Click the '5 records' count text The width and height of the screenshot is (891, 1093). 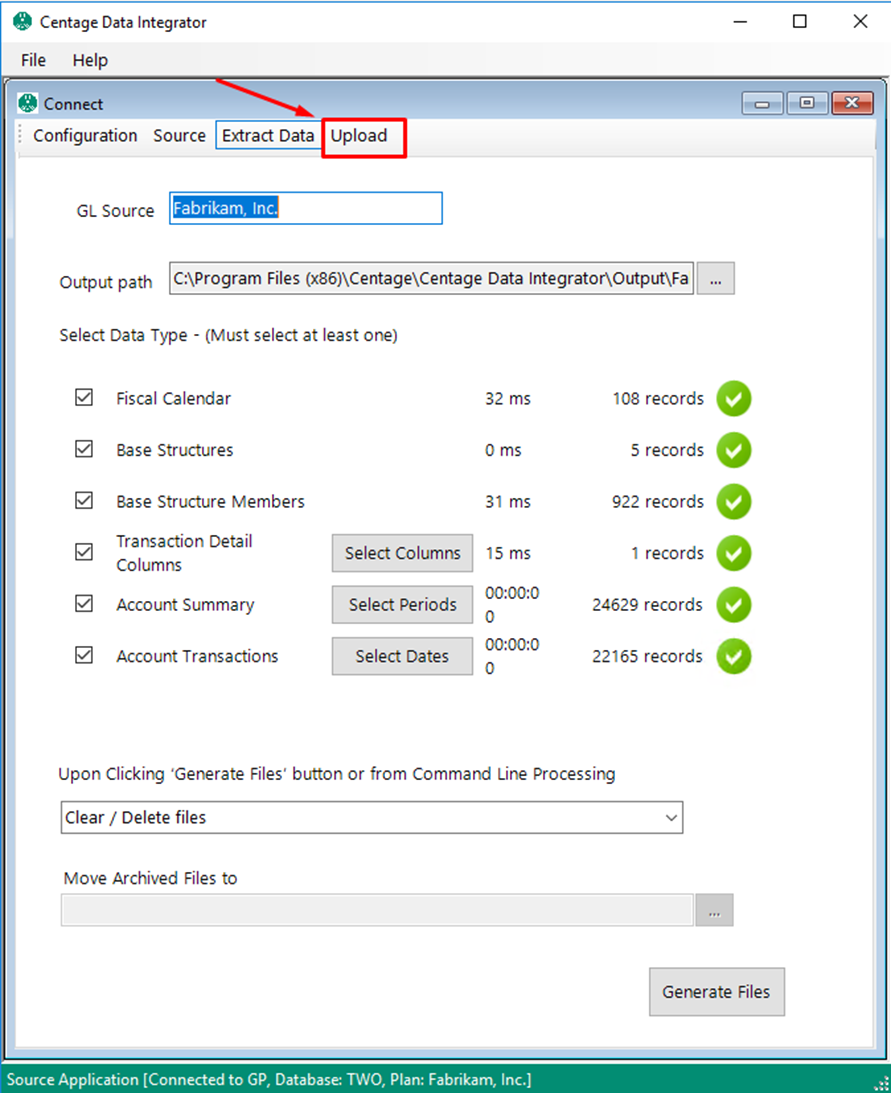[667, 450]
